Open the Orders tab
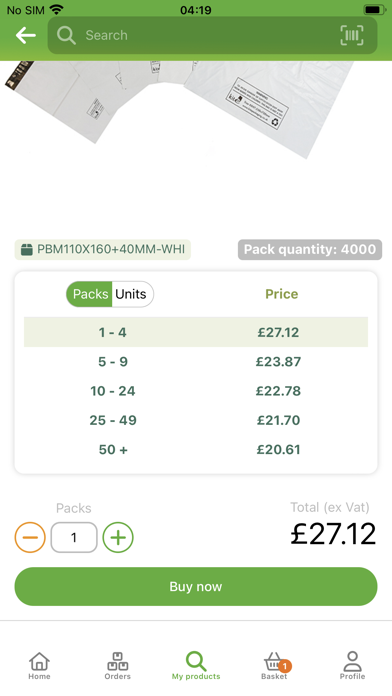The height and width of the screenshot is (696, 392). (x=118, y=665)
